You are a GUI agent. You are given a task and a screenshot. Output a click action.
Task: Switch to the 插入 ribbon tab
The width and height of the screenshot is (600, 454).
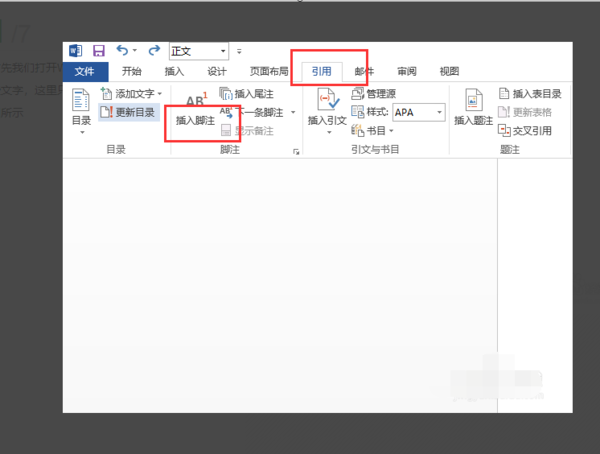click(x=174, y=71)
